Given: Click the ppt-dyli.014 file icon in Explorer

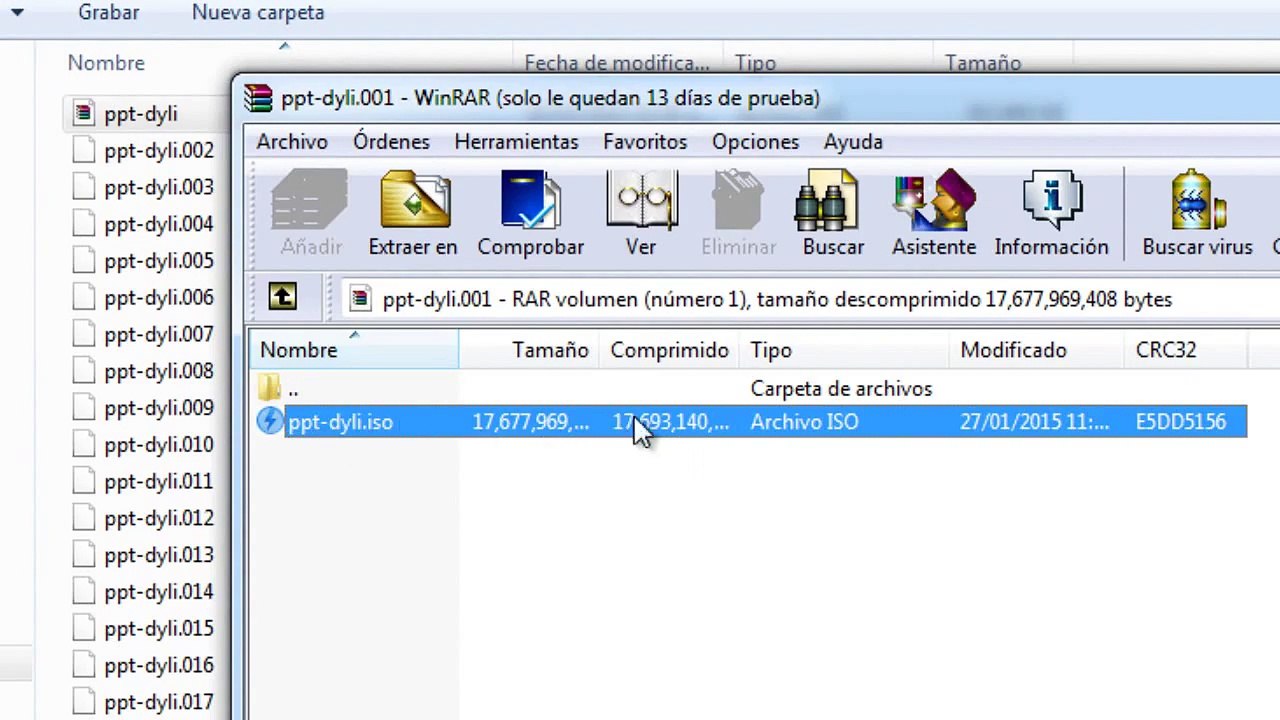Looking at the screenshot, I should (x=85, y=591).
